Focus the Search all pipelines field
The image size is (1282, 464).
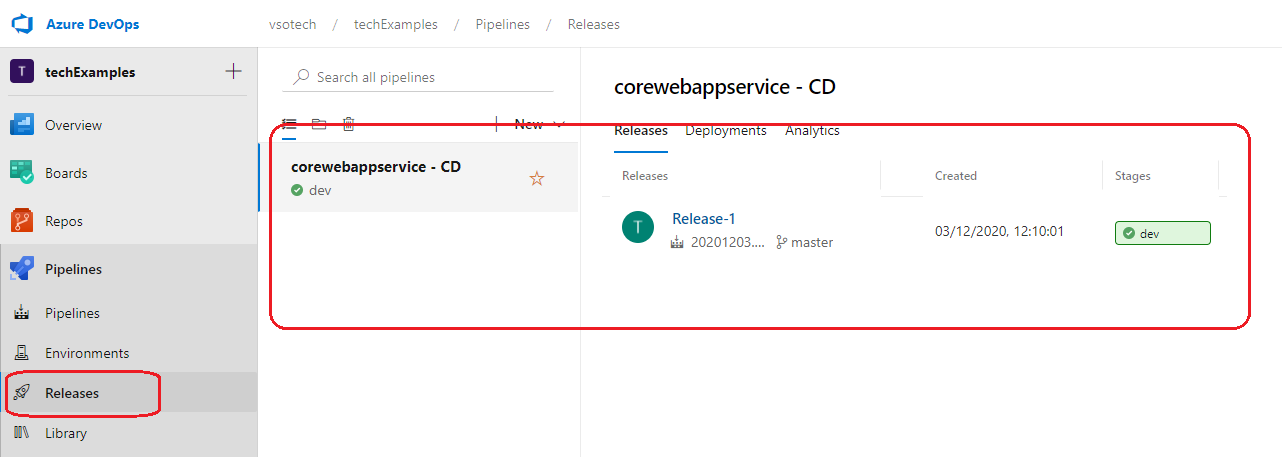pyautogui.click(x=418, y=77)
